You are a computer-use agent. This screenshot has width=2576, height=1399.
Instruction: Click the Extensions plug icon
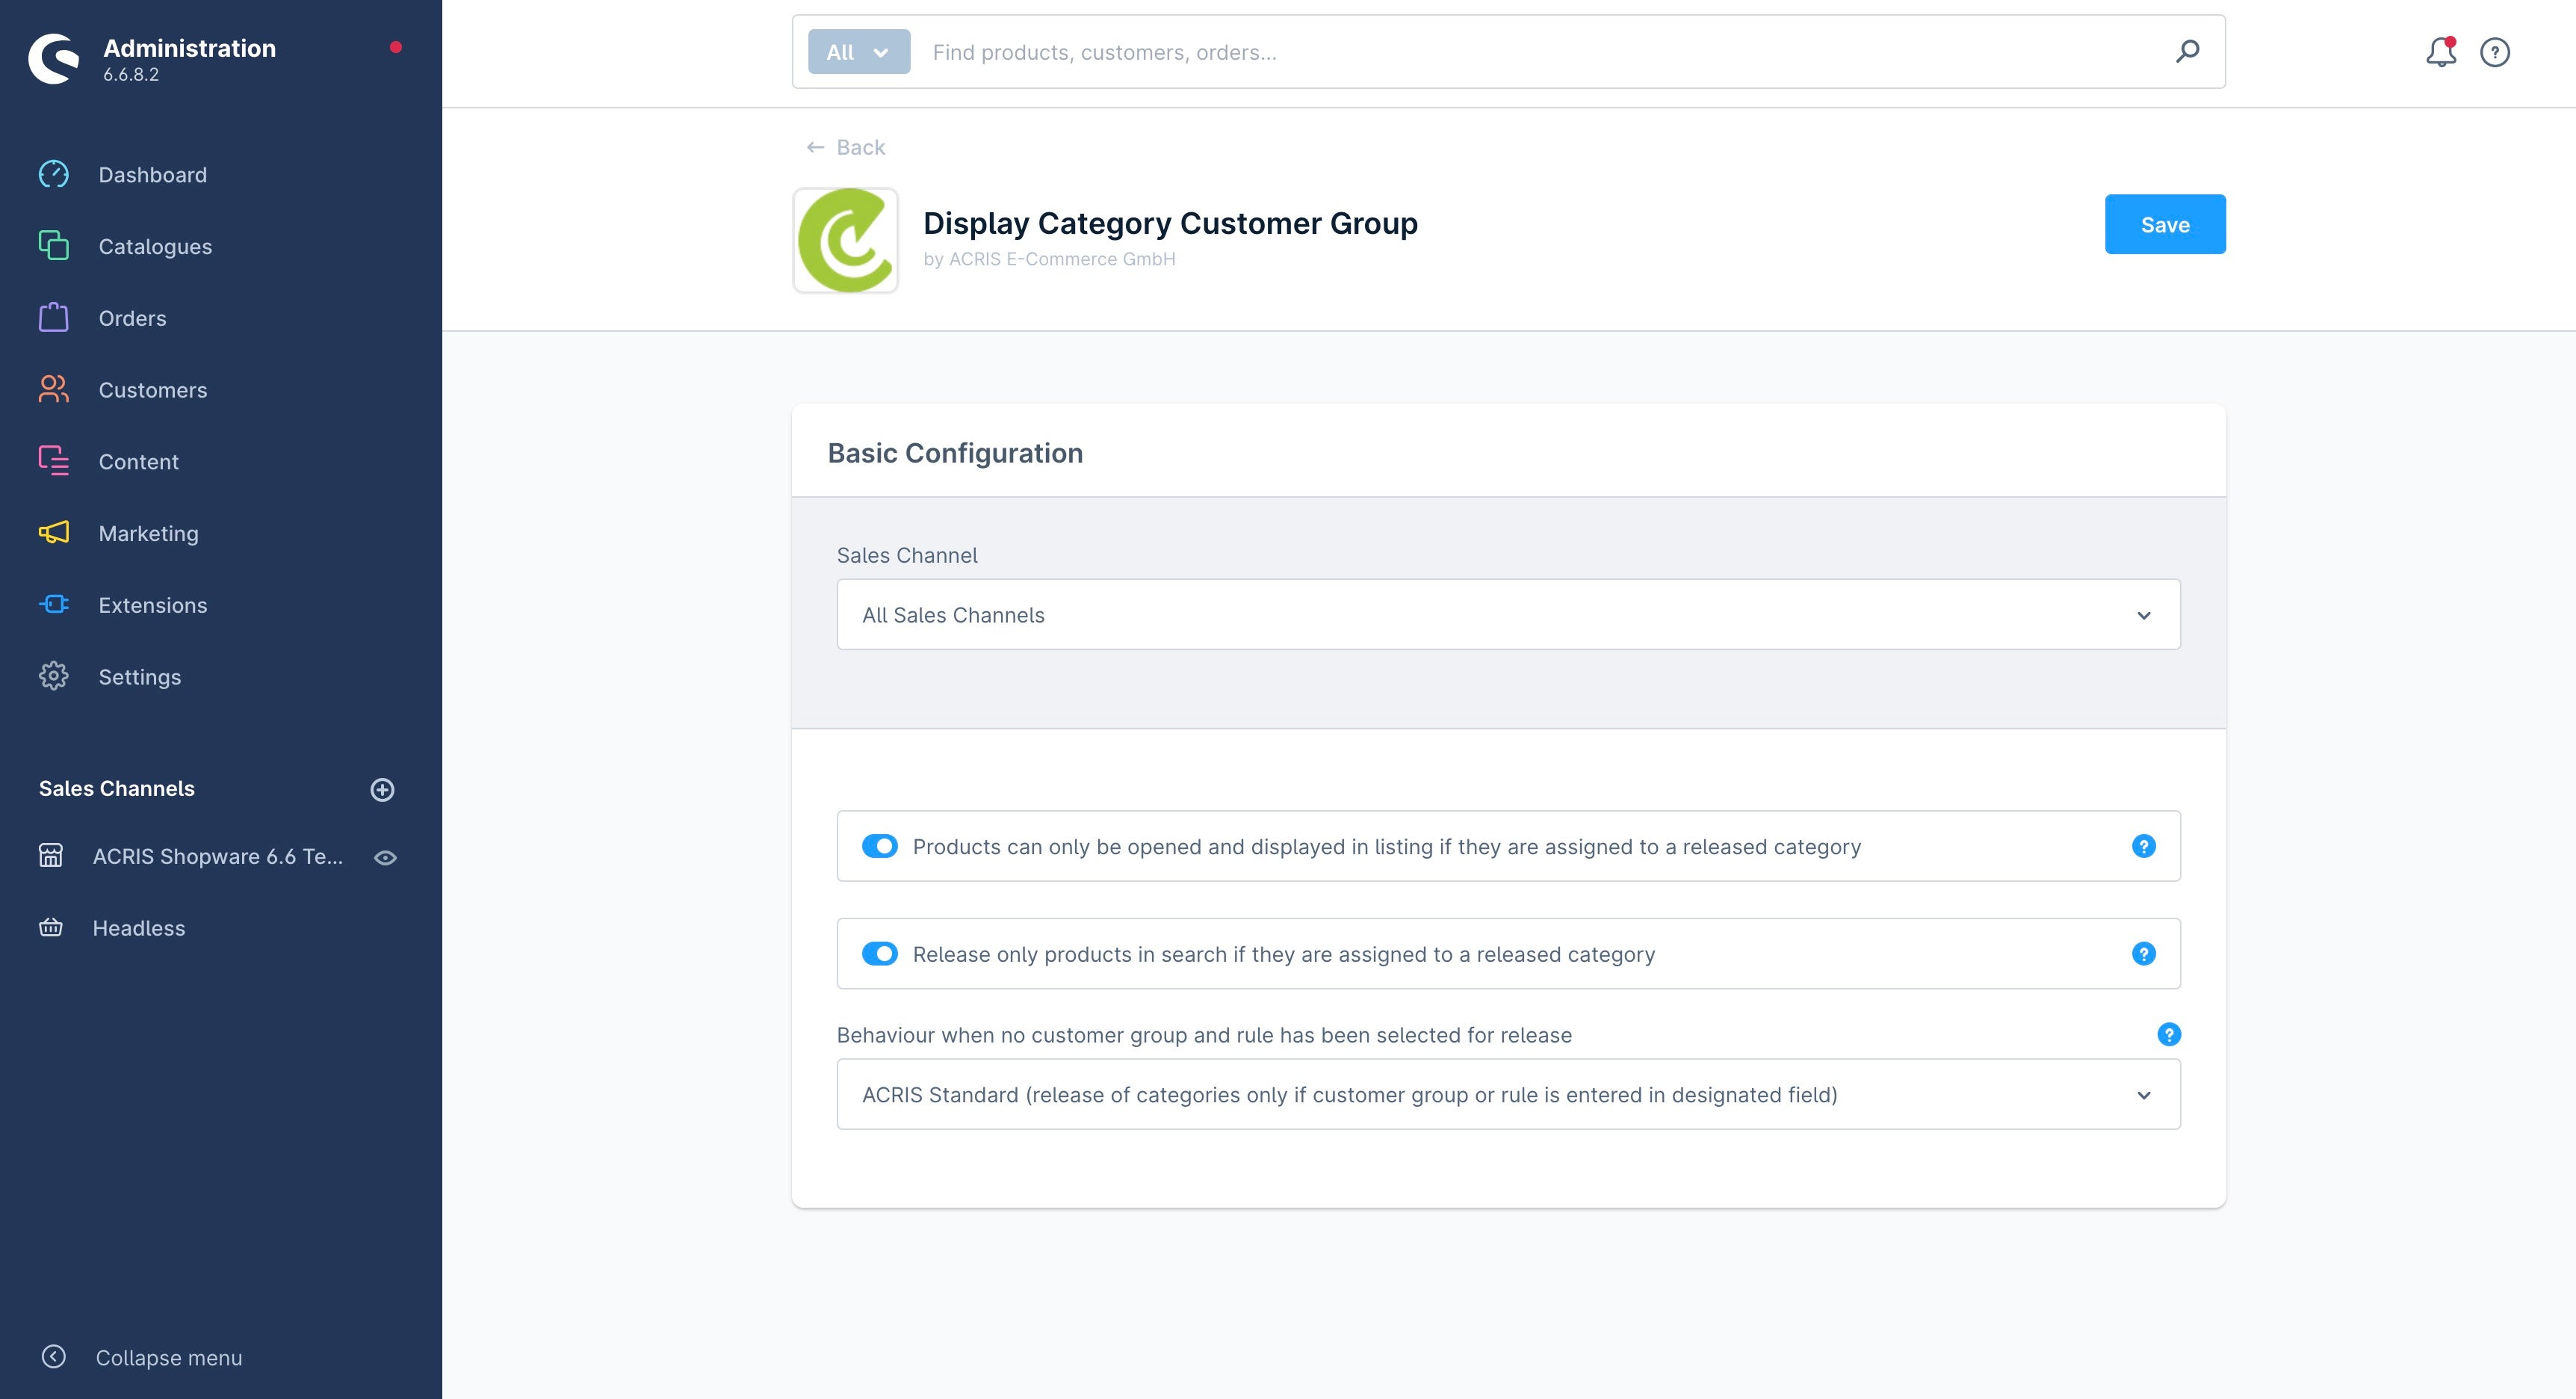point(54,604)
